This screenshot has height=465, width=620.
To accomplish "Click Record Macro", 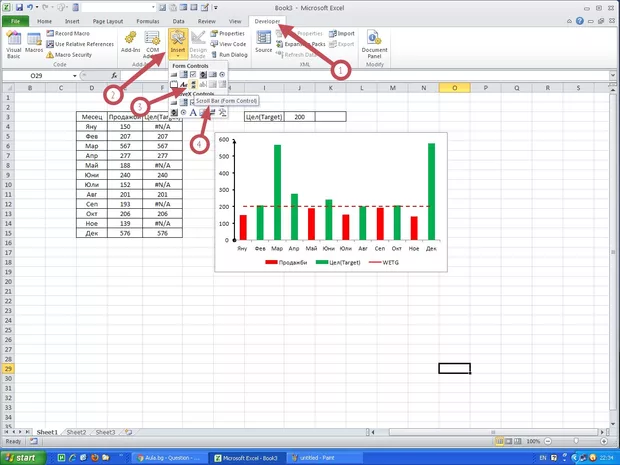I will [68, 34].
